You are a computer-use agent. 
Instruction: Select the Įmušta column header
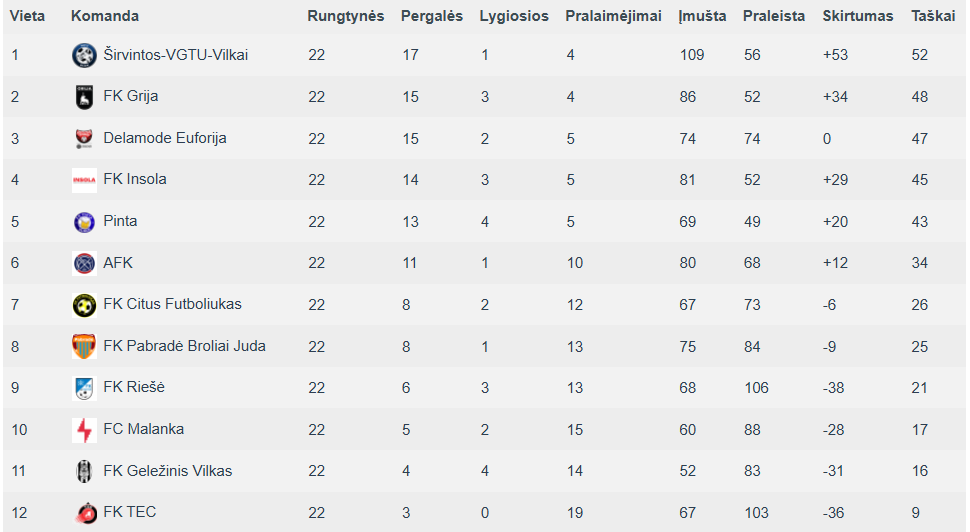(702, 16)
